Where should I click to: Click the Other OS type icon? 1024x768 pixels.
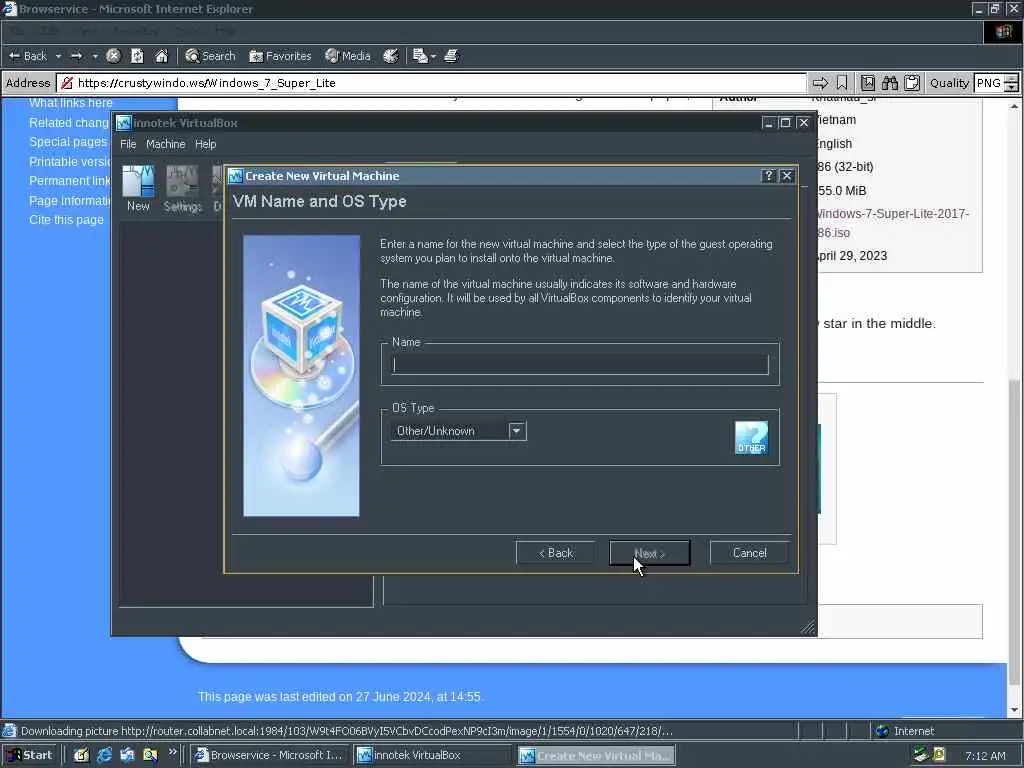coord(751,438)
